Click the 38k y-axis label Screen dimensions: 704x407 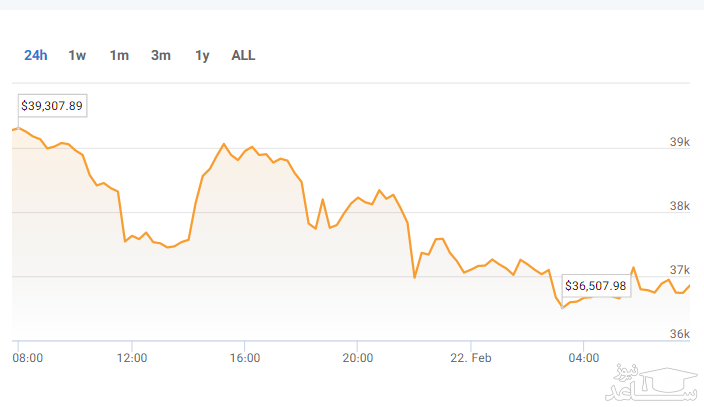[680, 206]
